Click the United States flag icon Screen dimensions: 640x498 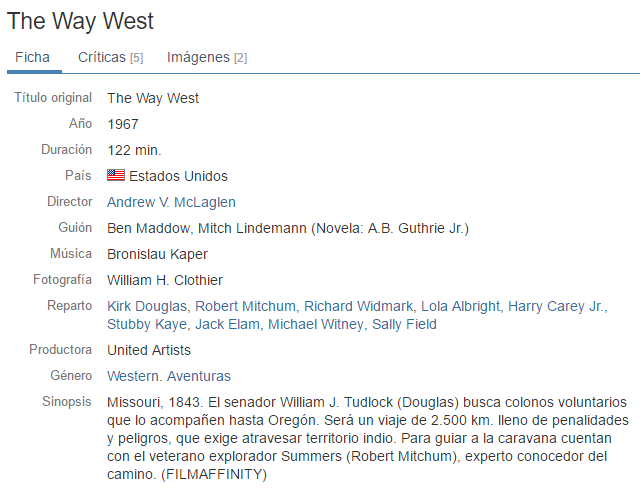[x=116, y=175]
